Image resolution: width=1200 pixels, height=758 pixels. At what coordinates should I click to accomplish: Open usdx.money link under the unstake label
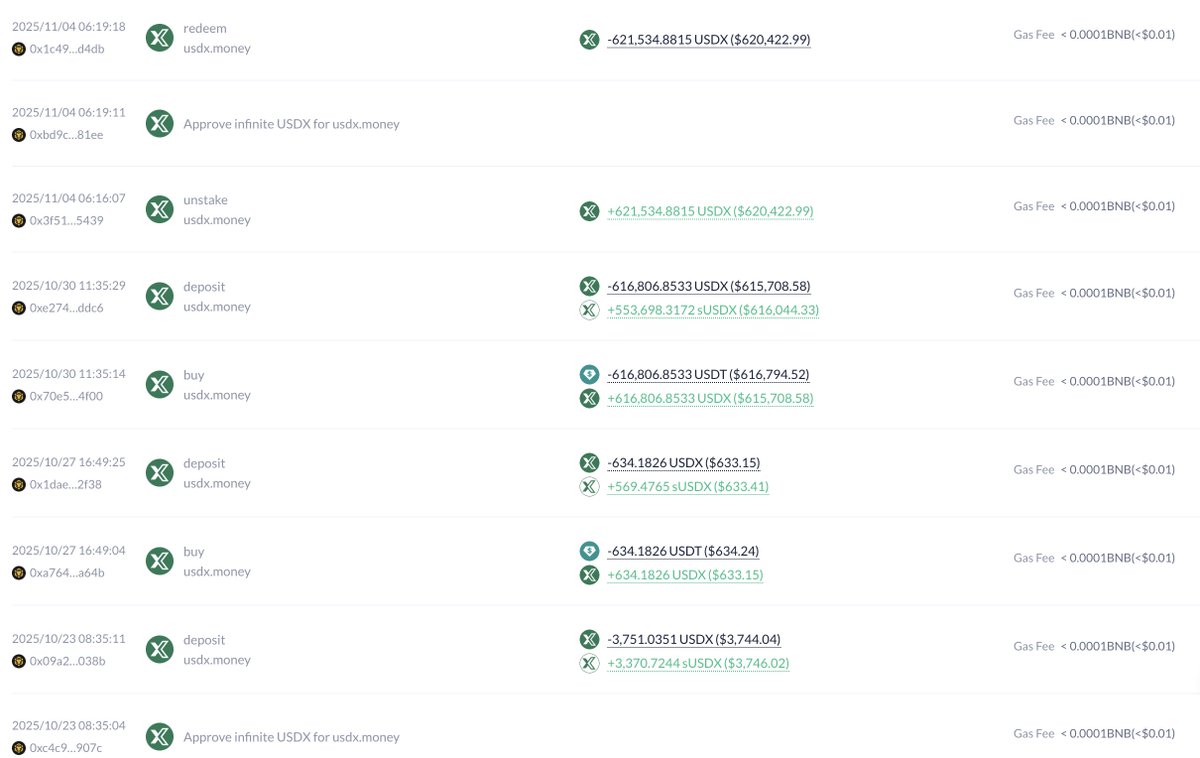tap(217, 220)
